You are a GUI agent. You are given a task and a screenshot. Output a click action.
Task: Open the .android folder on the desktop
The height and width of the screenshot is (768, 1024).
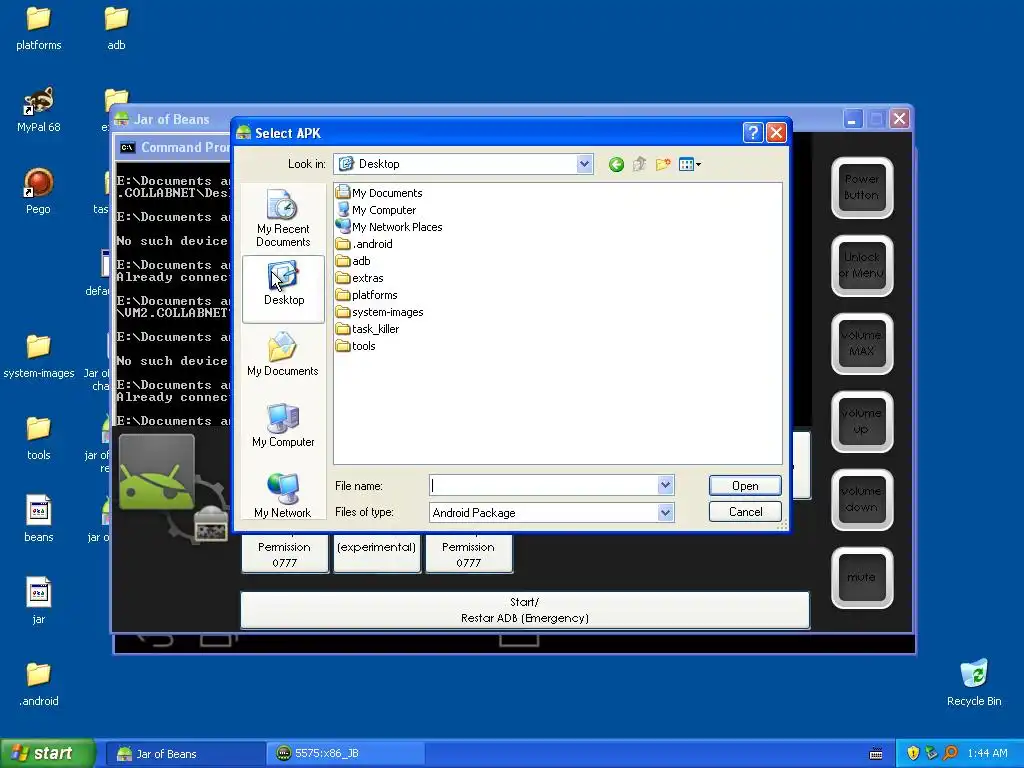click(x=39, y=684)
